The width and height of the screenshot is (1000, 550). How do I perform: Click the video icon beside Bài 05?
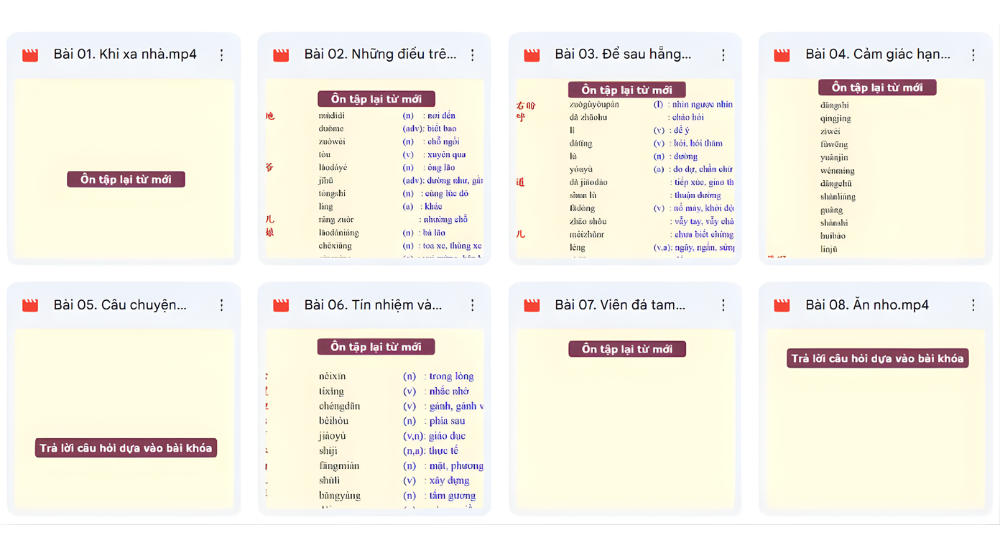[x=30, y=306]
